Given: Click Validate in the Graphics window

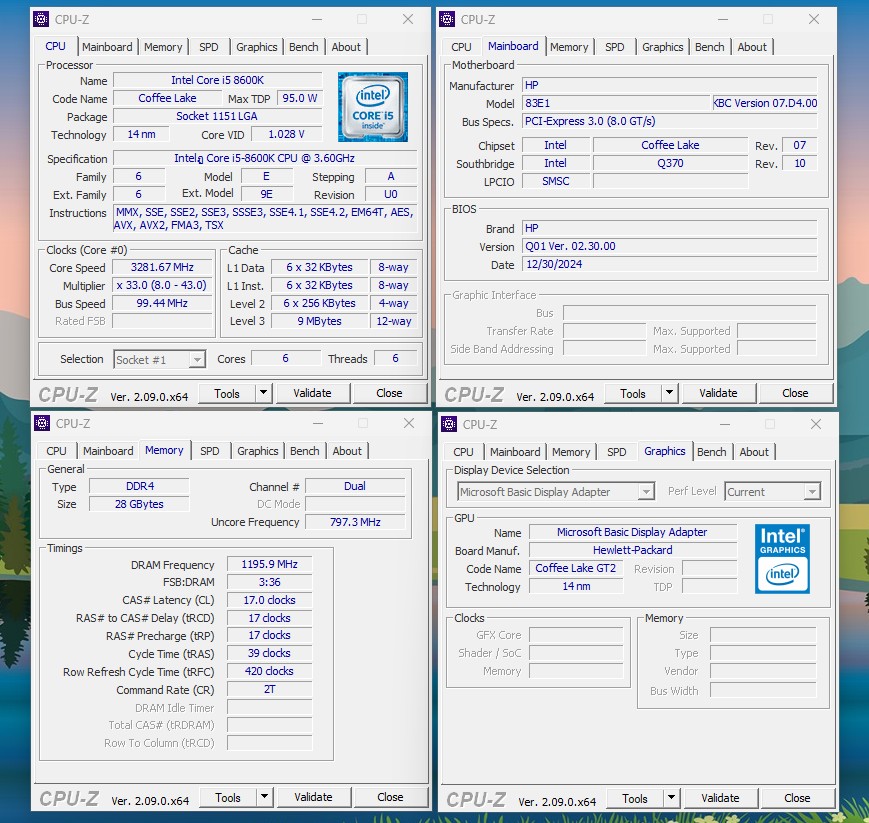Looking at the screenshot, I should [720, 798].
